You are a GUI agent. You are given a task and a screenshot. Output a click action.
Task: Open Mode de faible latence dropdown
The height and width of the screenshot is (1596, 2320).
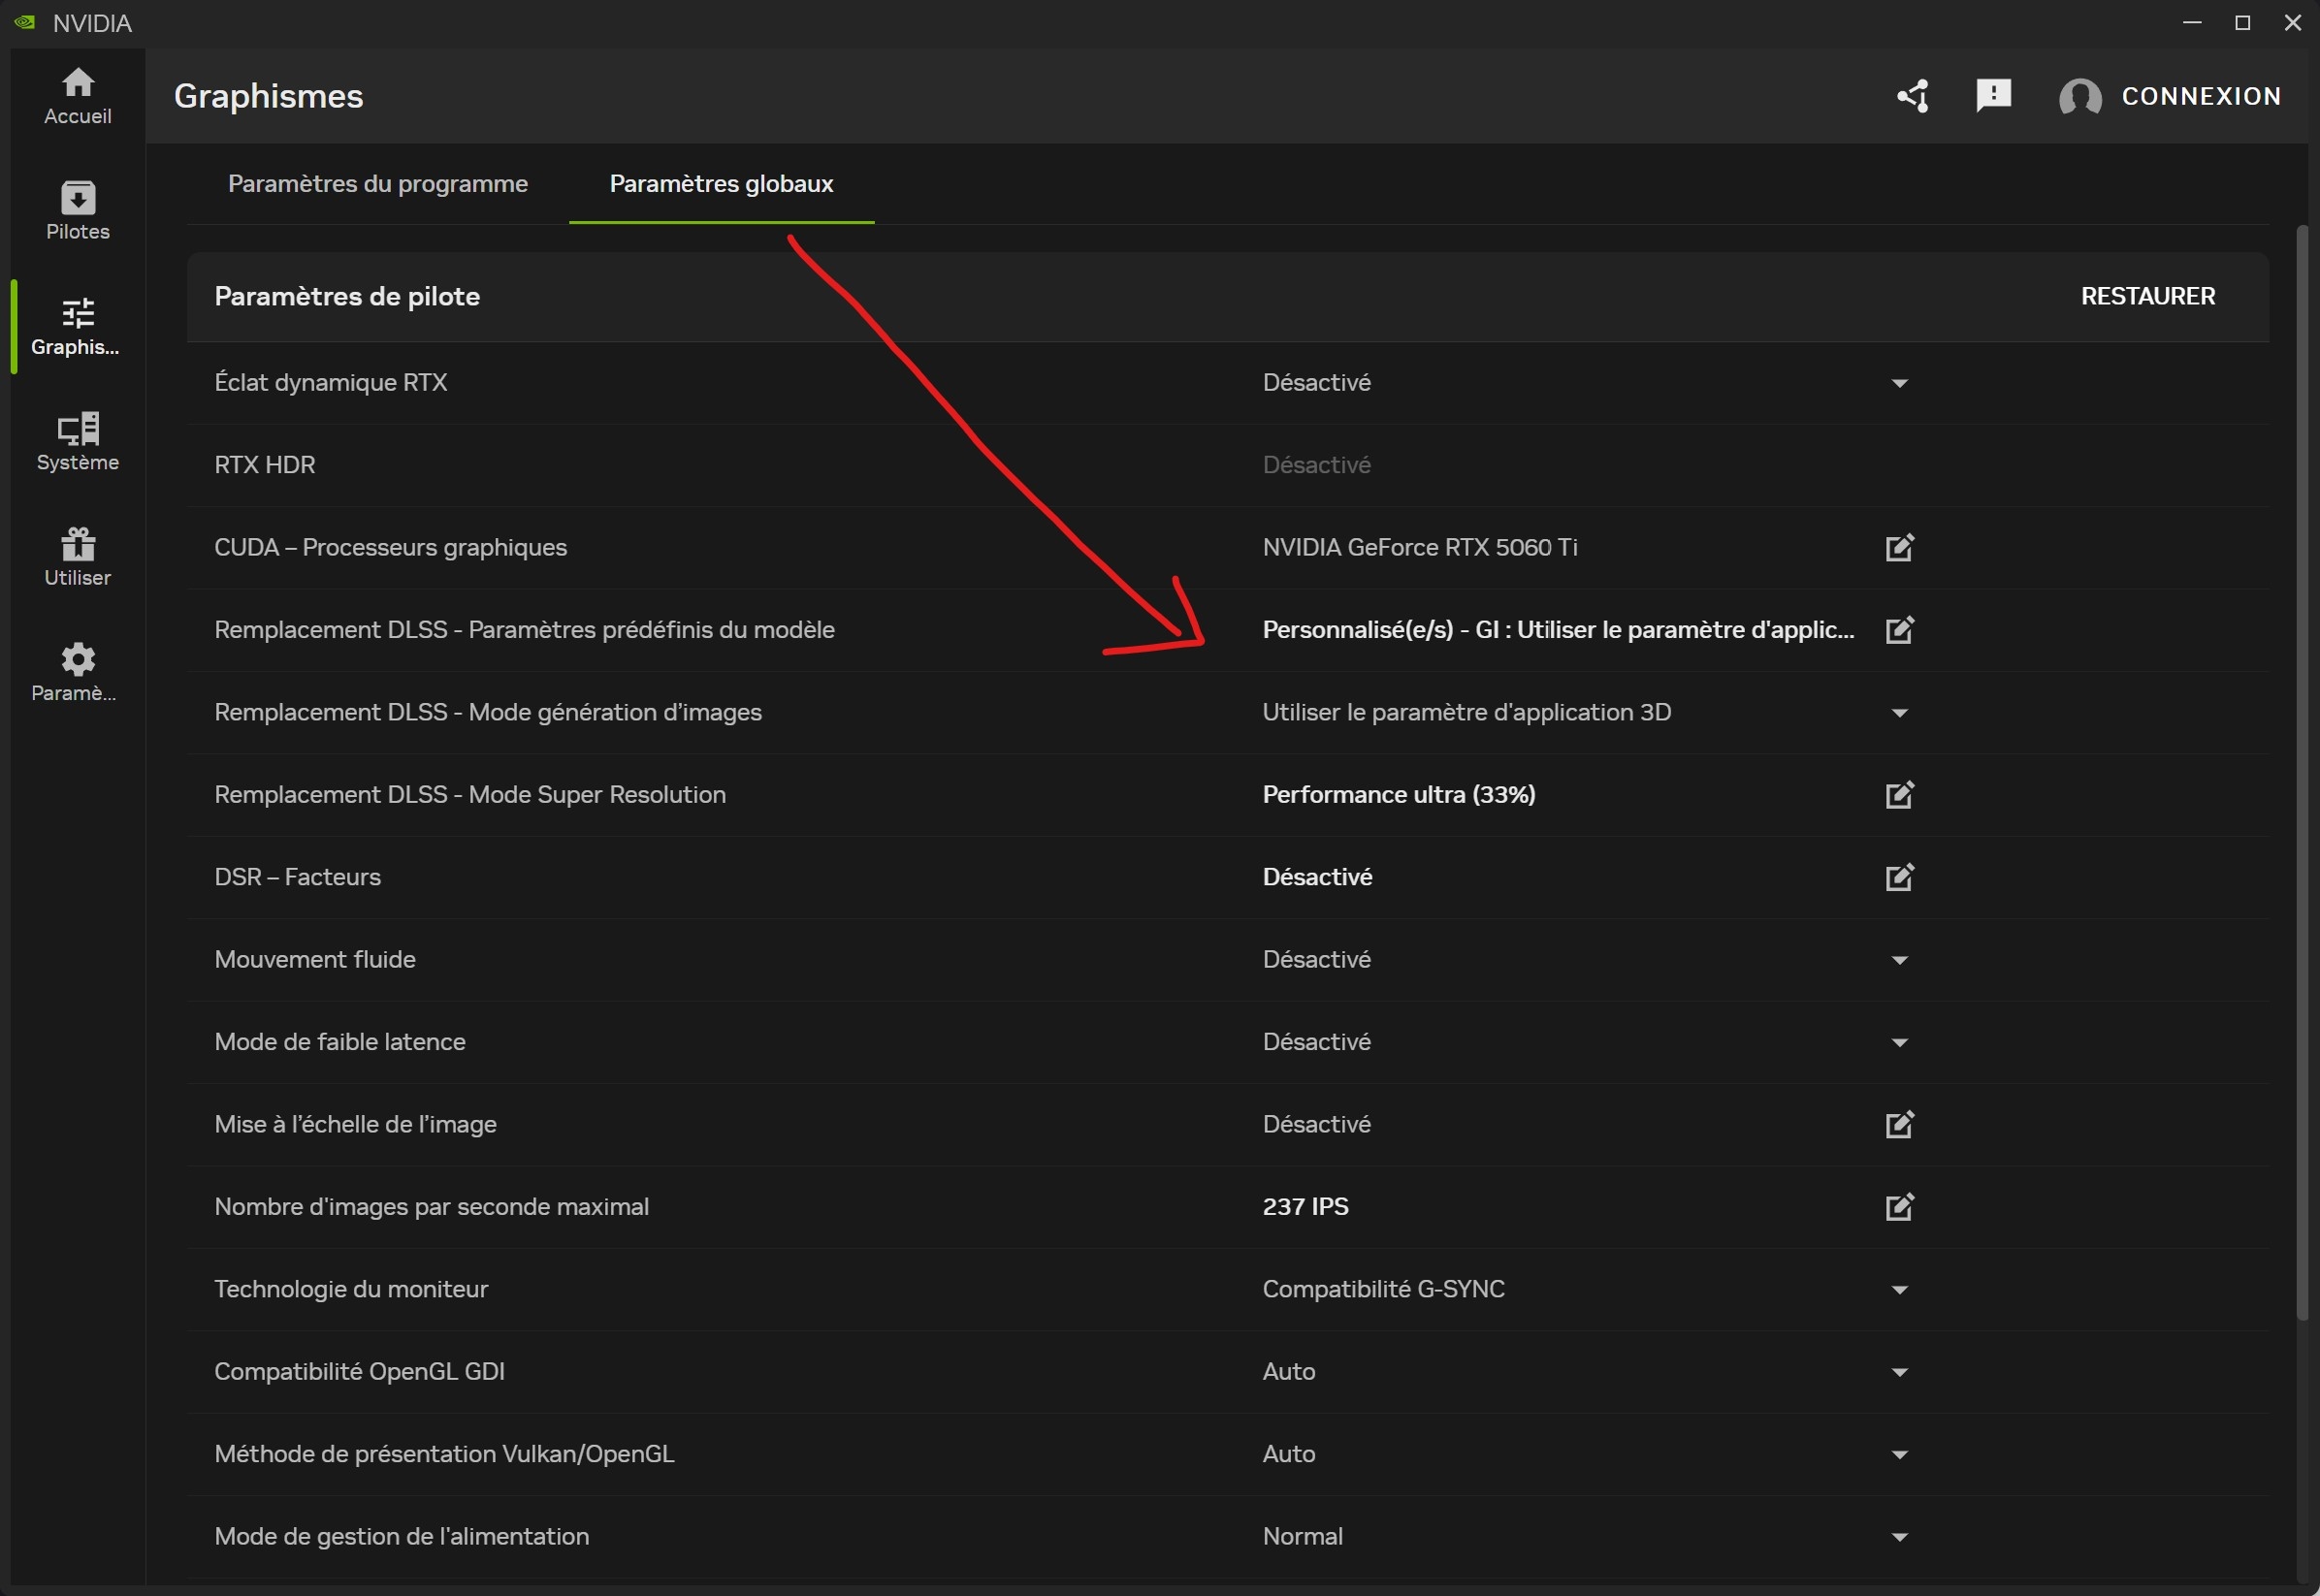tap(1899, 1043)
